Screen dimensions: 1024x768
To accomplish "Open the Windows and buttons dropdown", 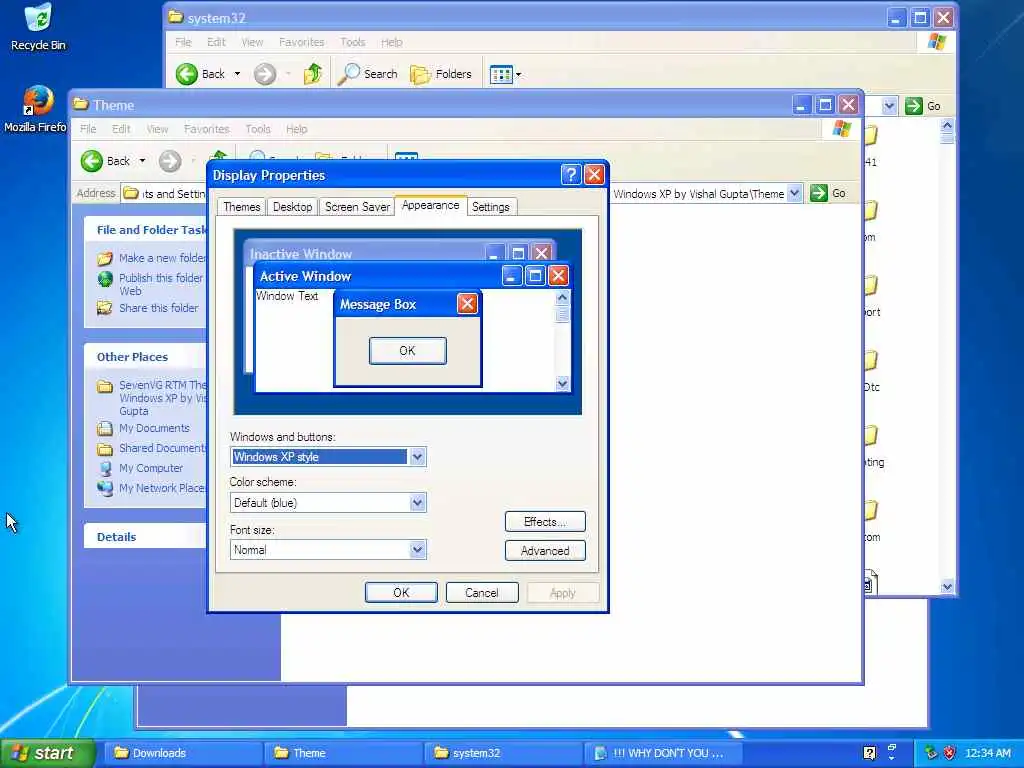I will point(418,456).
